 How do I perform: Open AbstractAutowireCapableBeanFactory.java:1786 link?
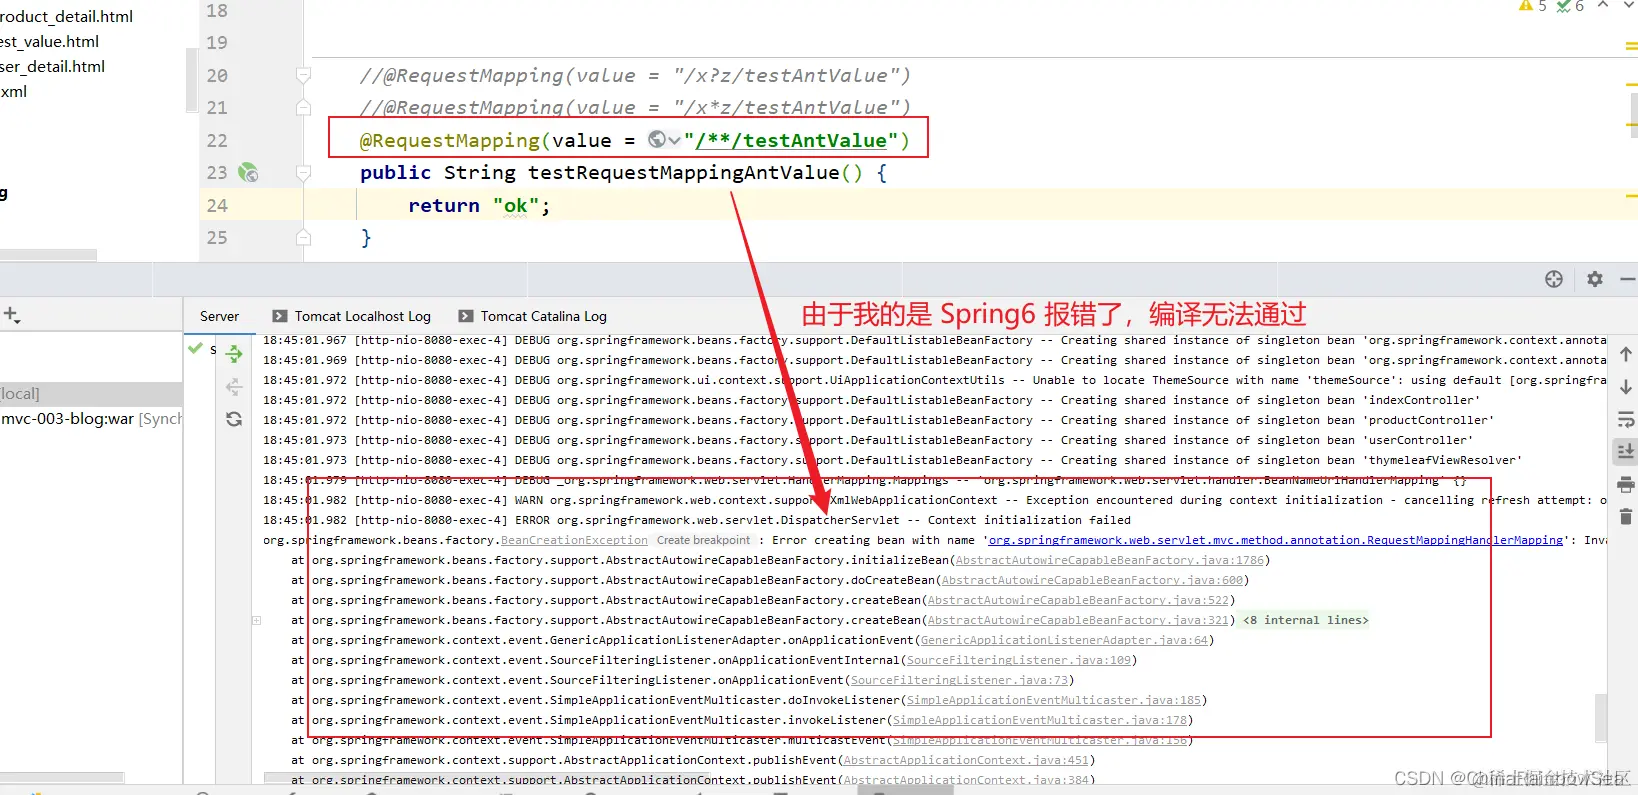pos(1110,560)
